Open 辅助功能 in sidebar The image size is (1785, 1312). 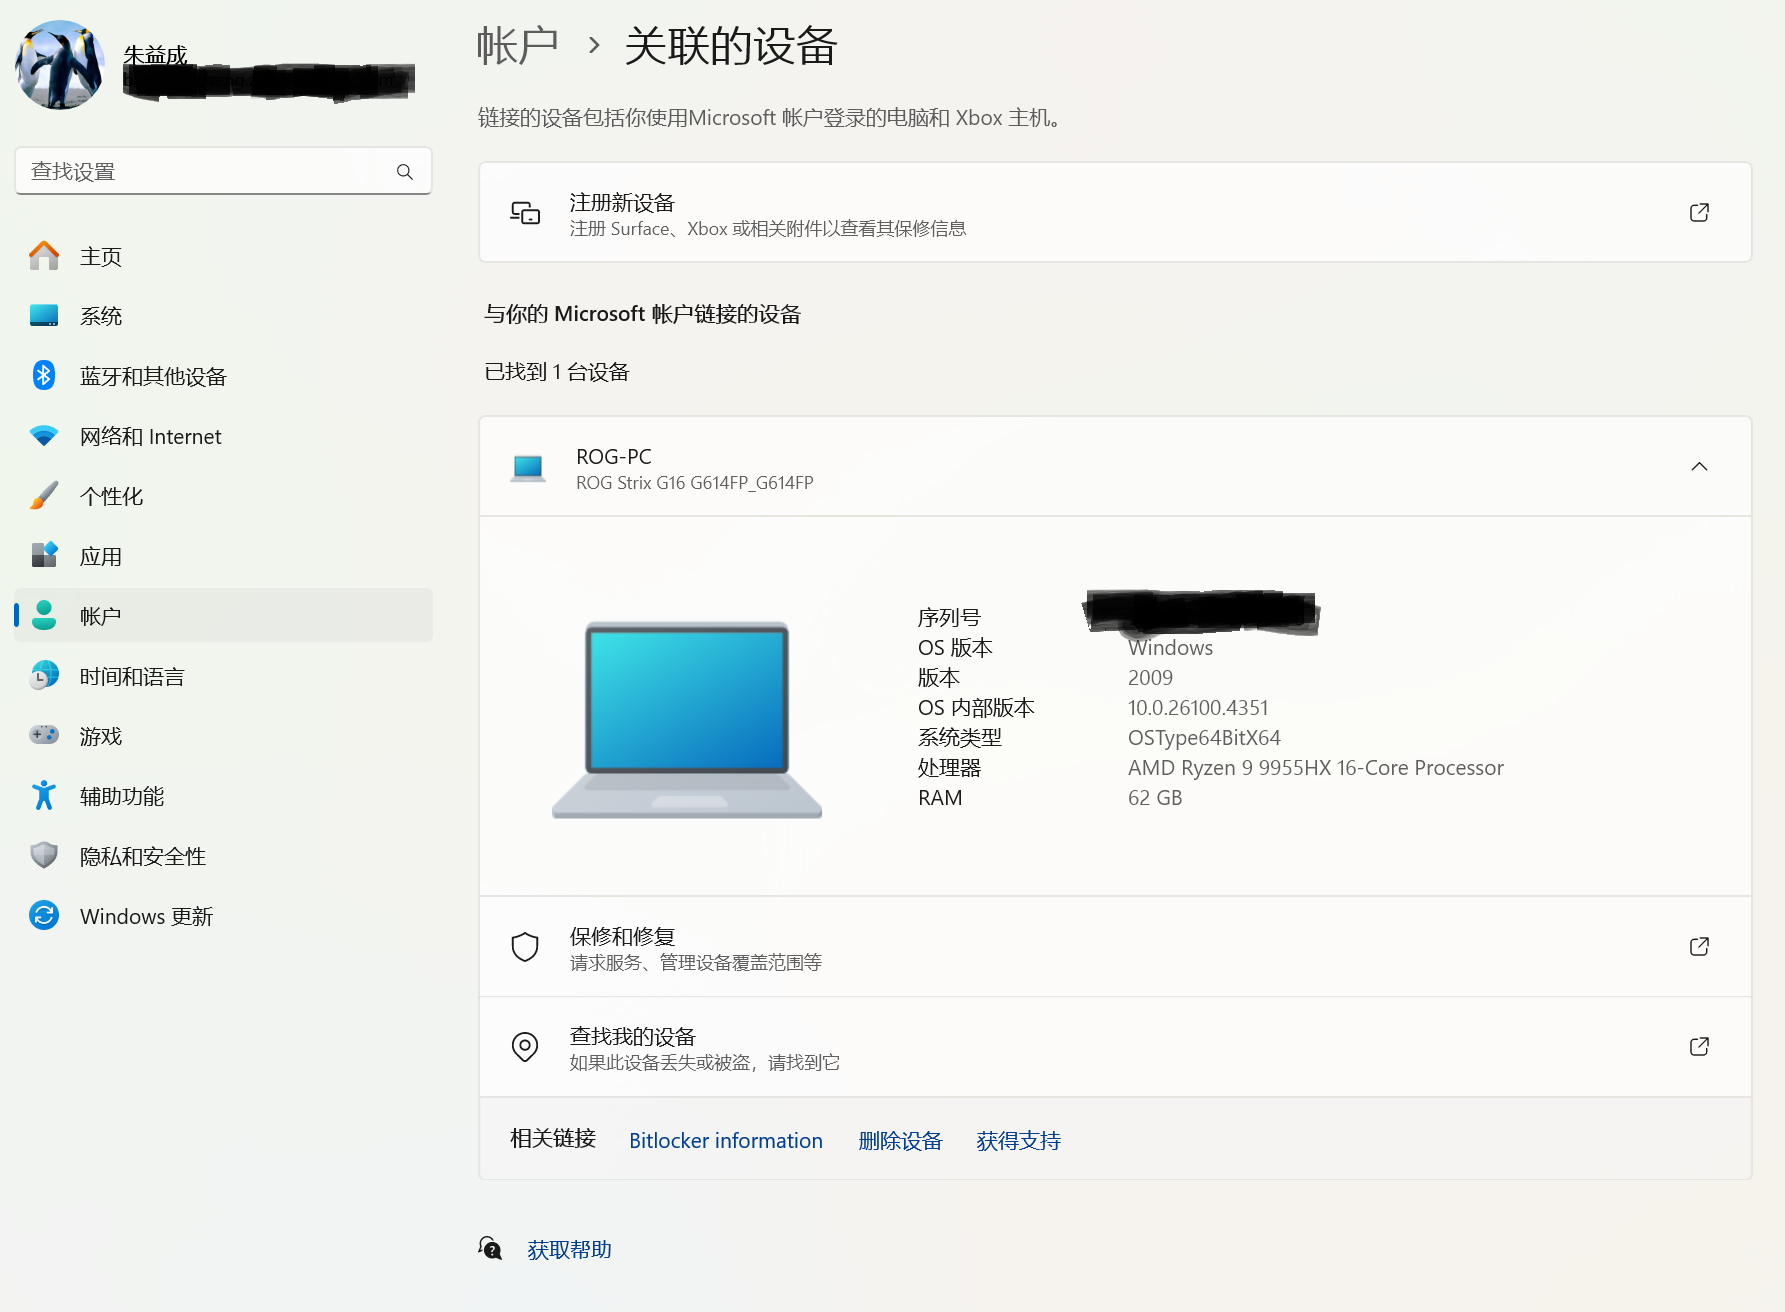(x=223, y=796)
